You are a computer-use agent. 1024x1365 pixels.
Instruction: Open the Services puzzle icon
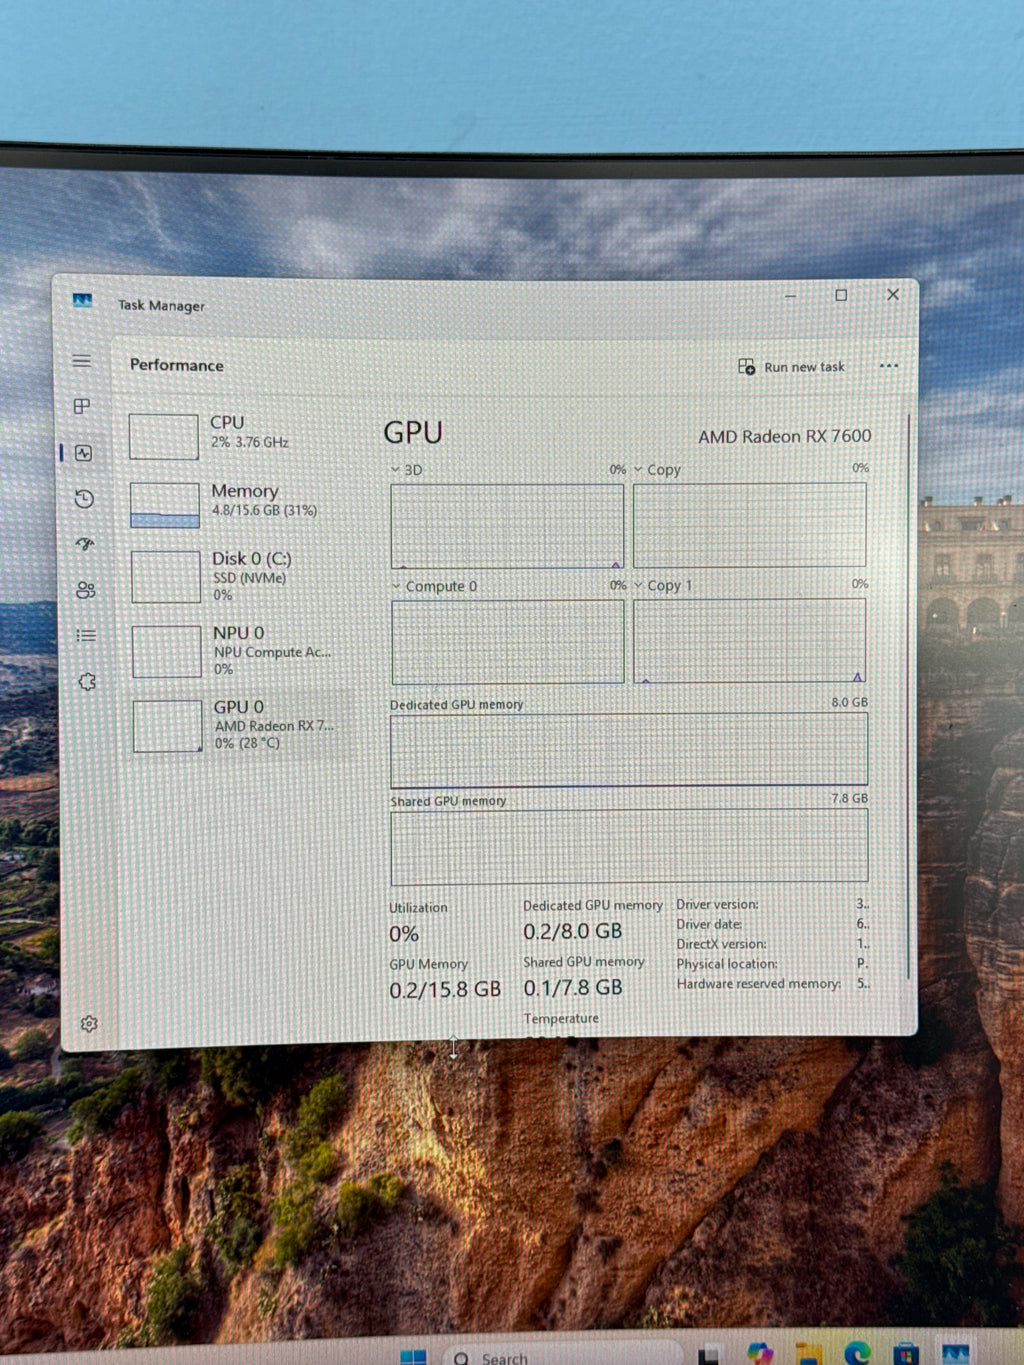(87, 681)
